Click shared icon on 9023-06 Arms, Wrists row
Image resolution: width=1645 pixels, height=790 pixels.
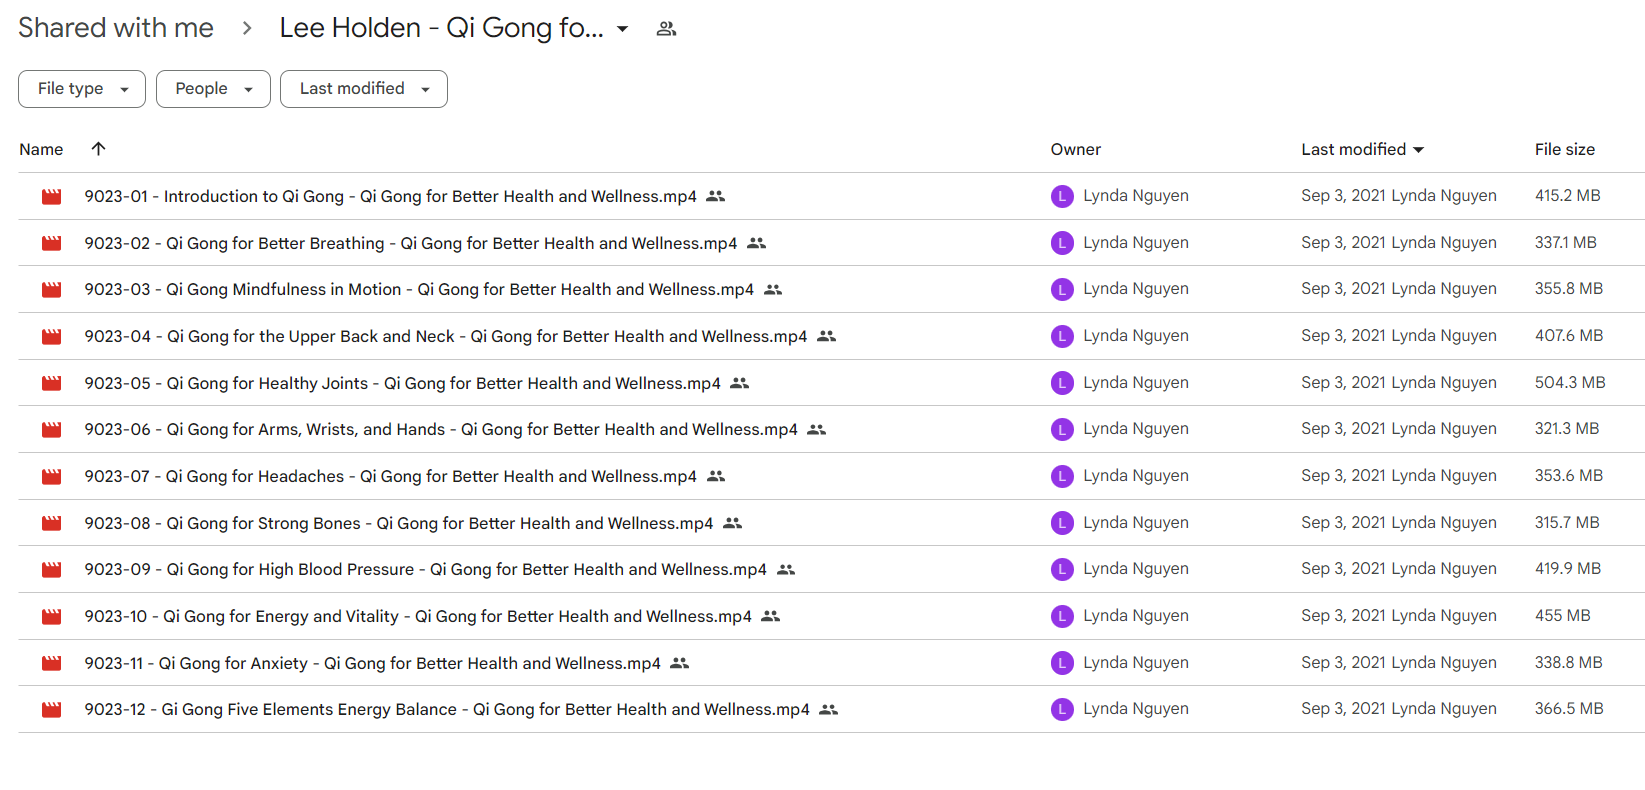coord(817,430)
